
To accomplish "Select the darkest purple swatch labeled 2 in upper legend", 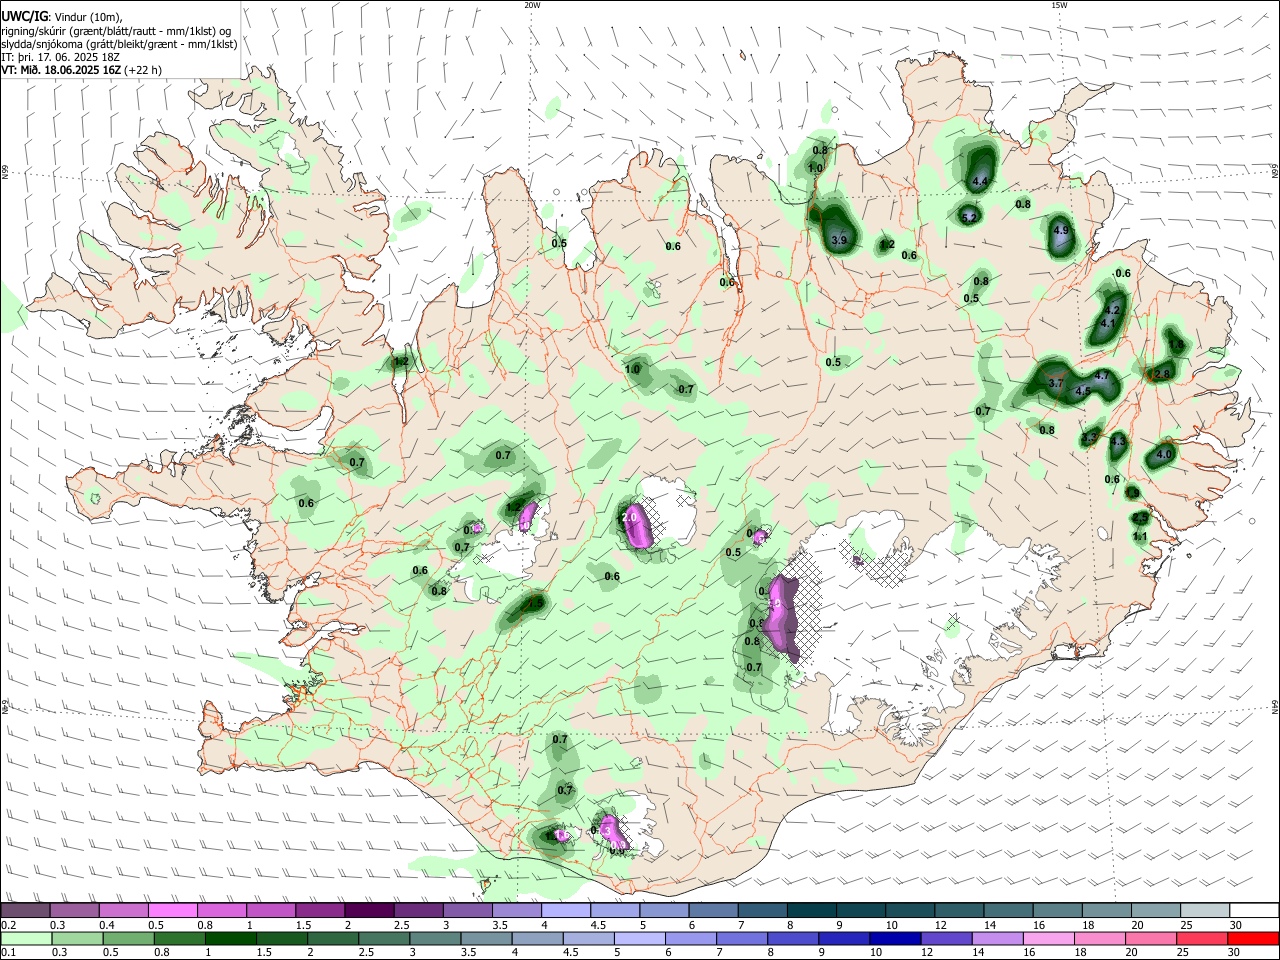I will coord(369,911).
